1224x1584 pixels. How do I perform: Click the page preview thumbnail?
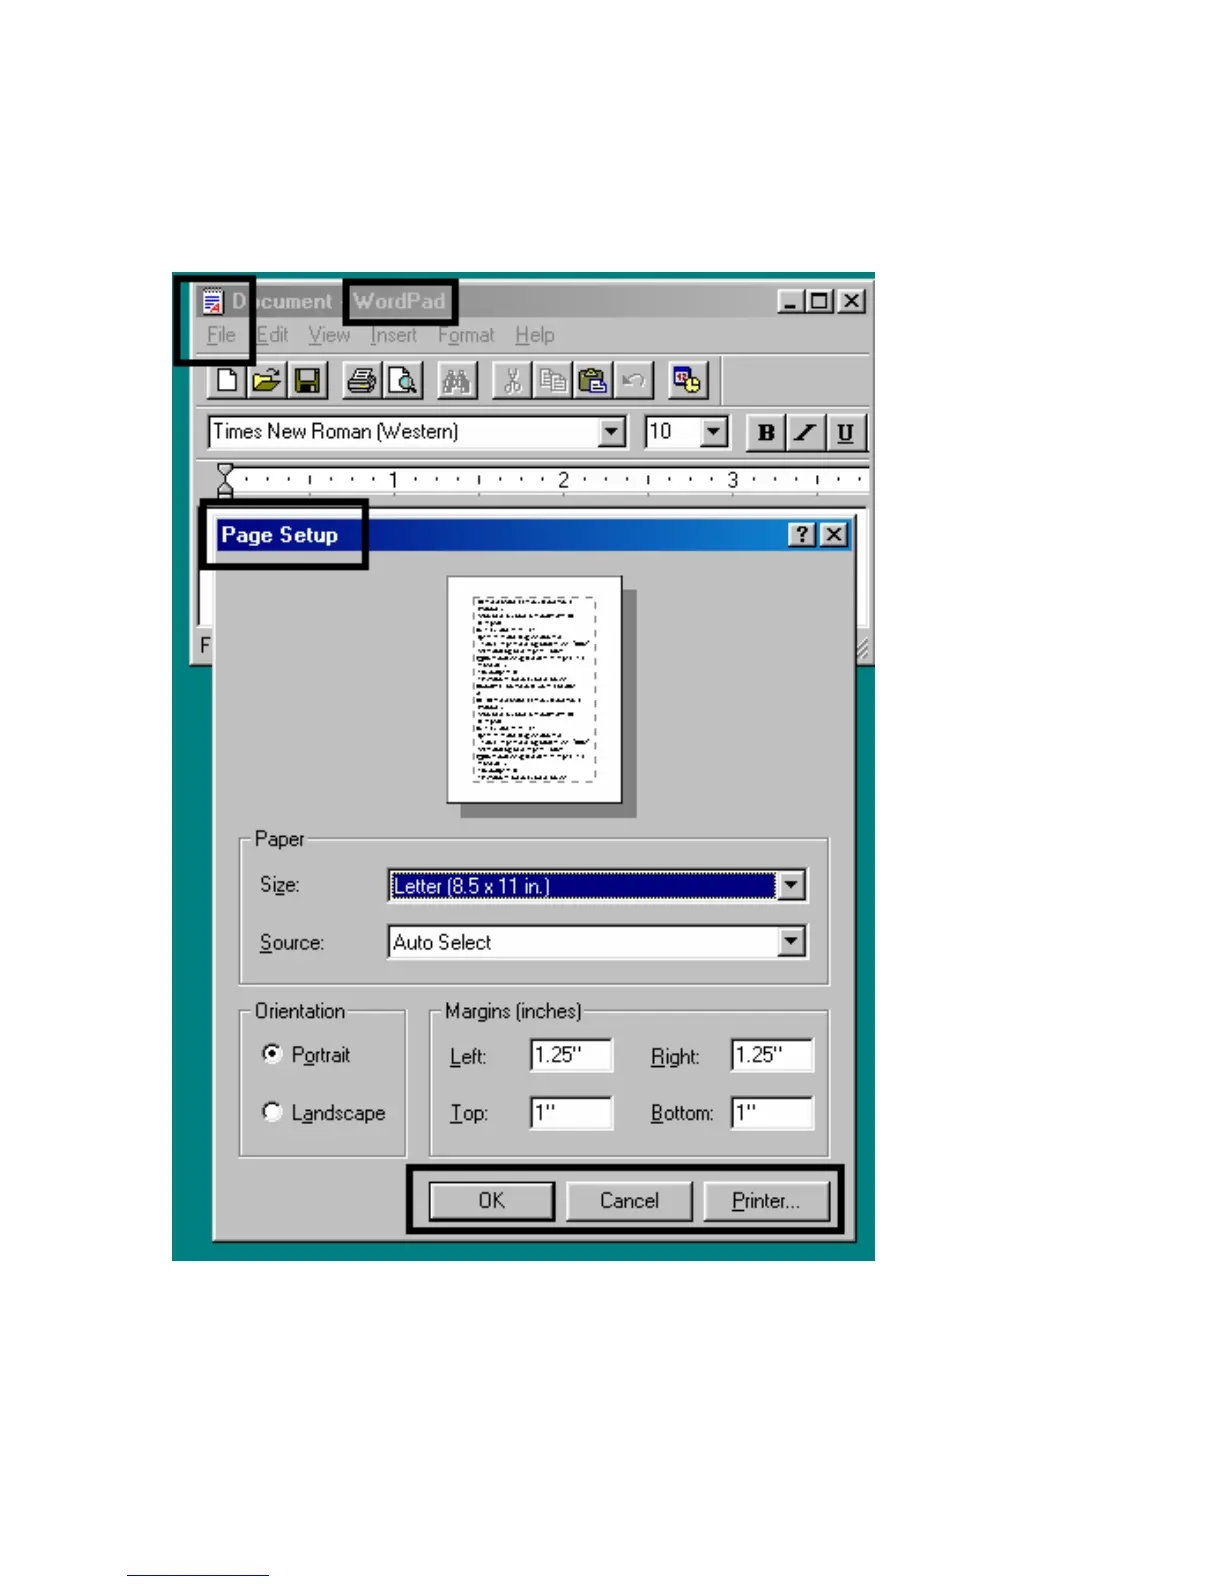coord(535,689)
